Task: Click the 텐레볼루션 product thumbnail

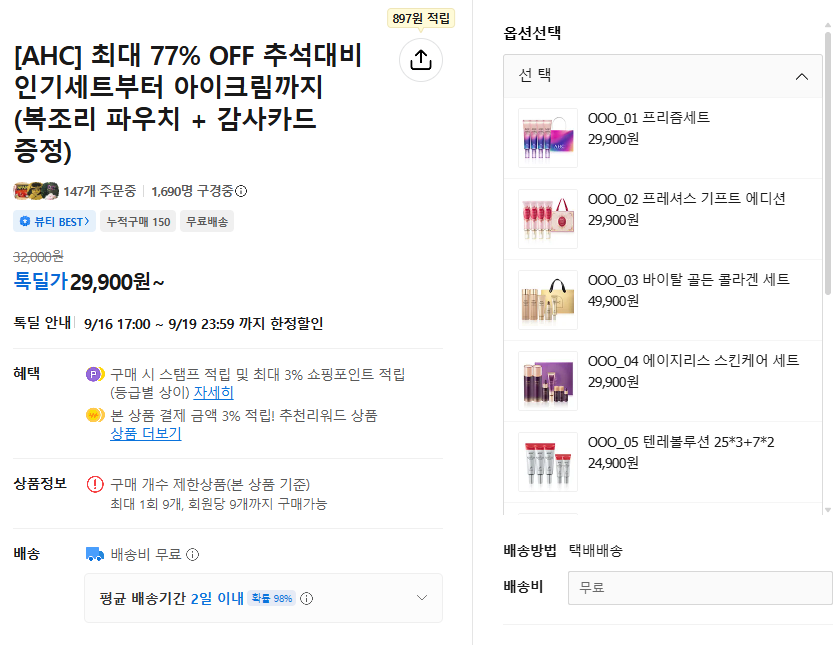Action: point(548,462)
